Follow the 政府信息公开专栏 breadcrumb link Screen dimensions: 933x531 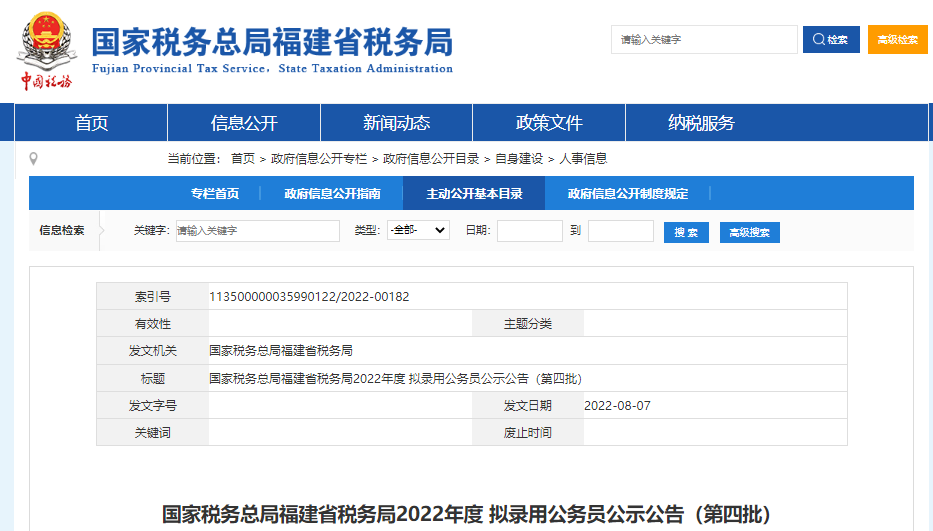click(x=319, y=159)
